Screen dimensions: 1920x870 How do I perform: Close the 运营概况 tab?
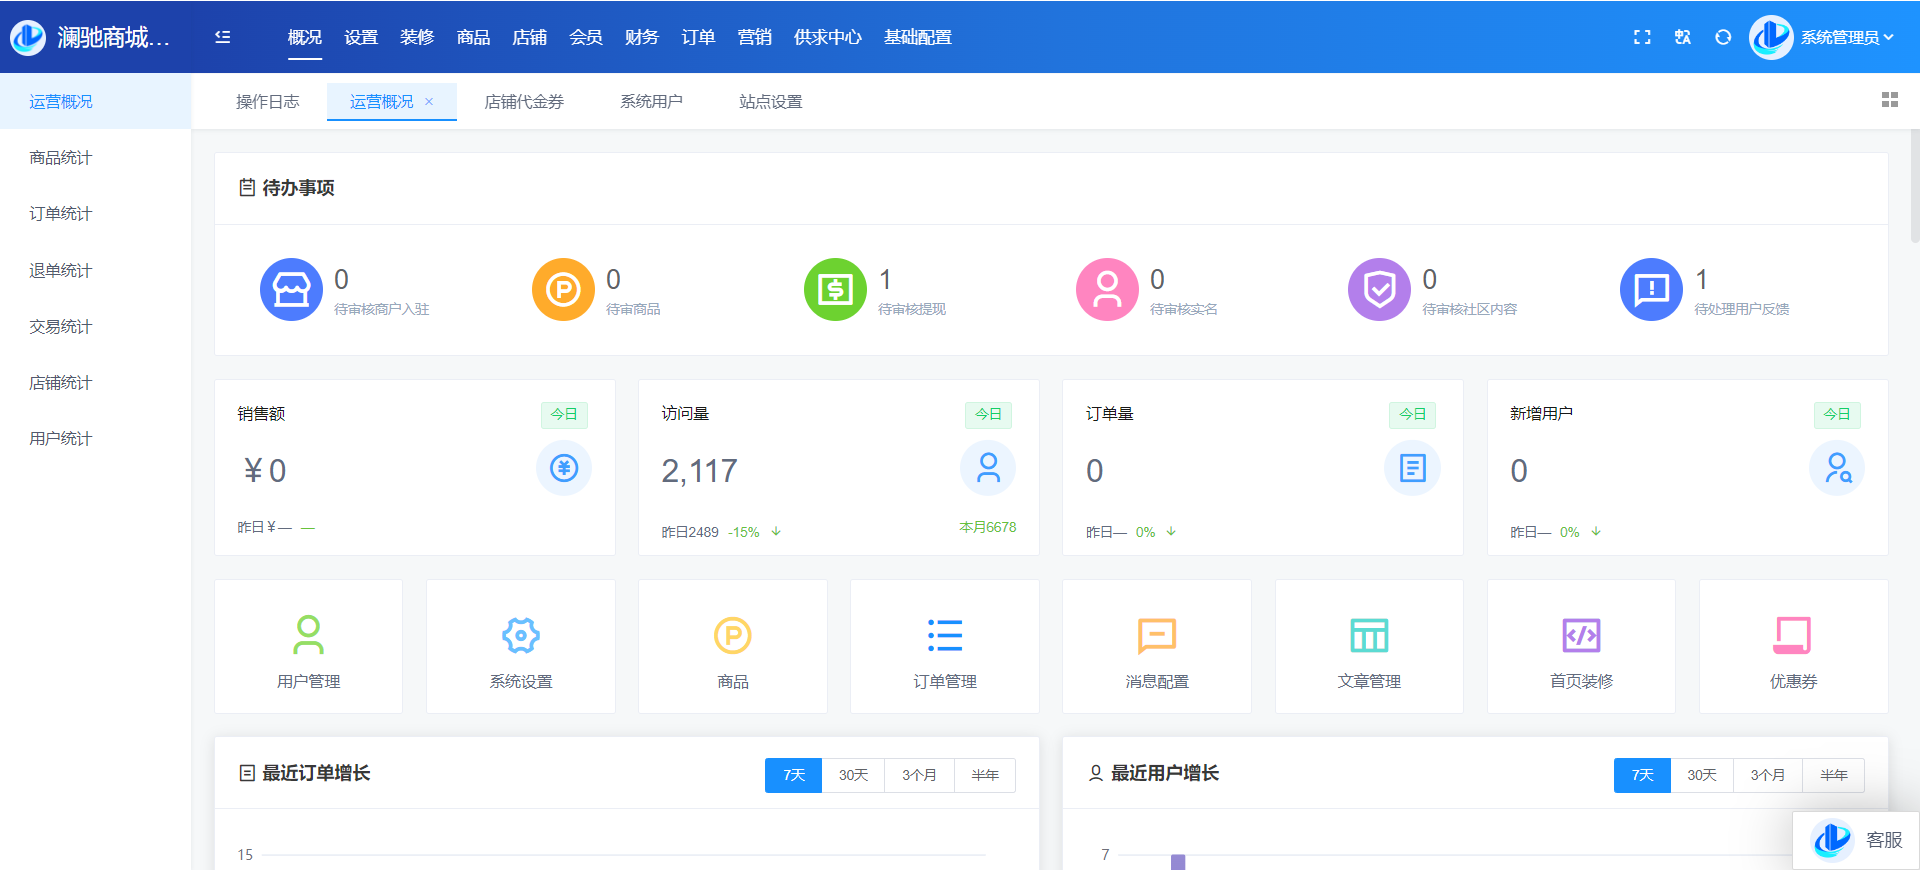pyautogui.click(x=429, y=102)
